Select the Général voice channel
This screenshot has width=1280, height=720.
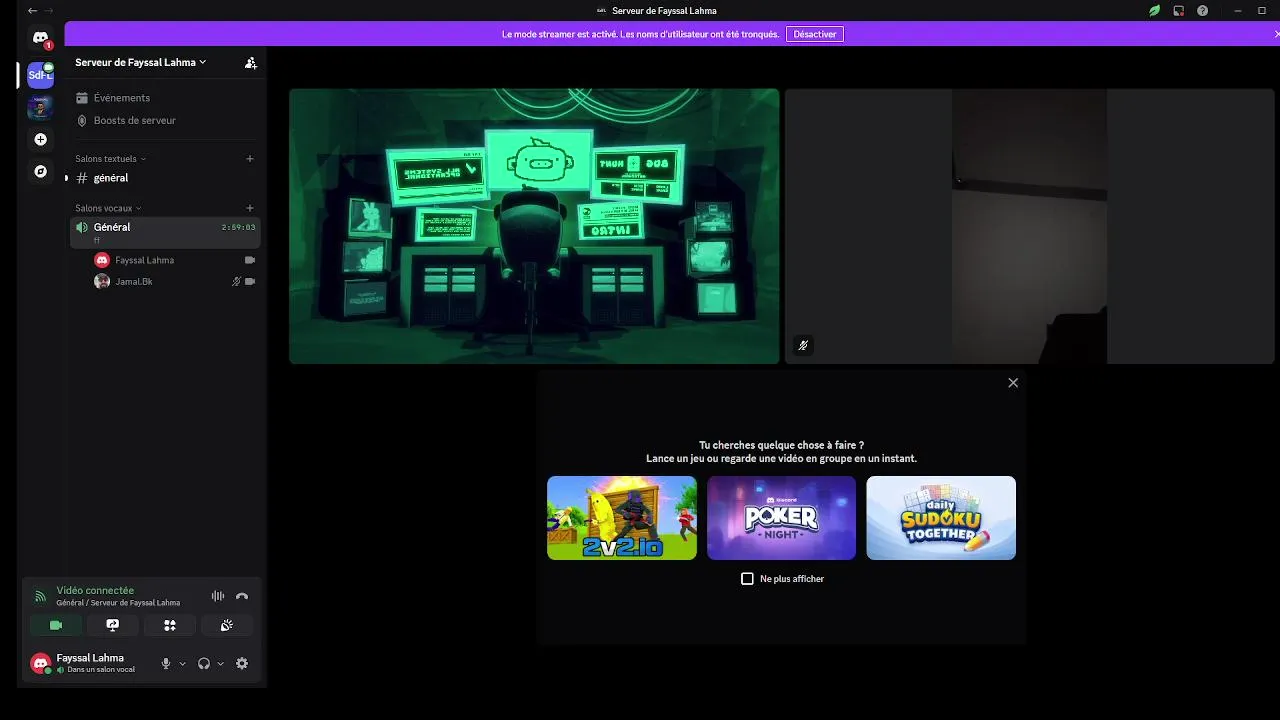(x=165, y=231)
